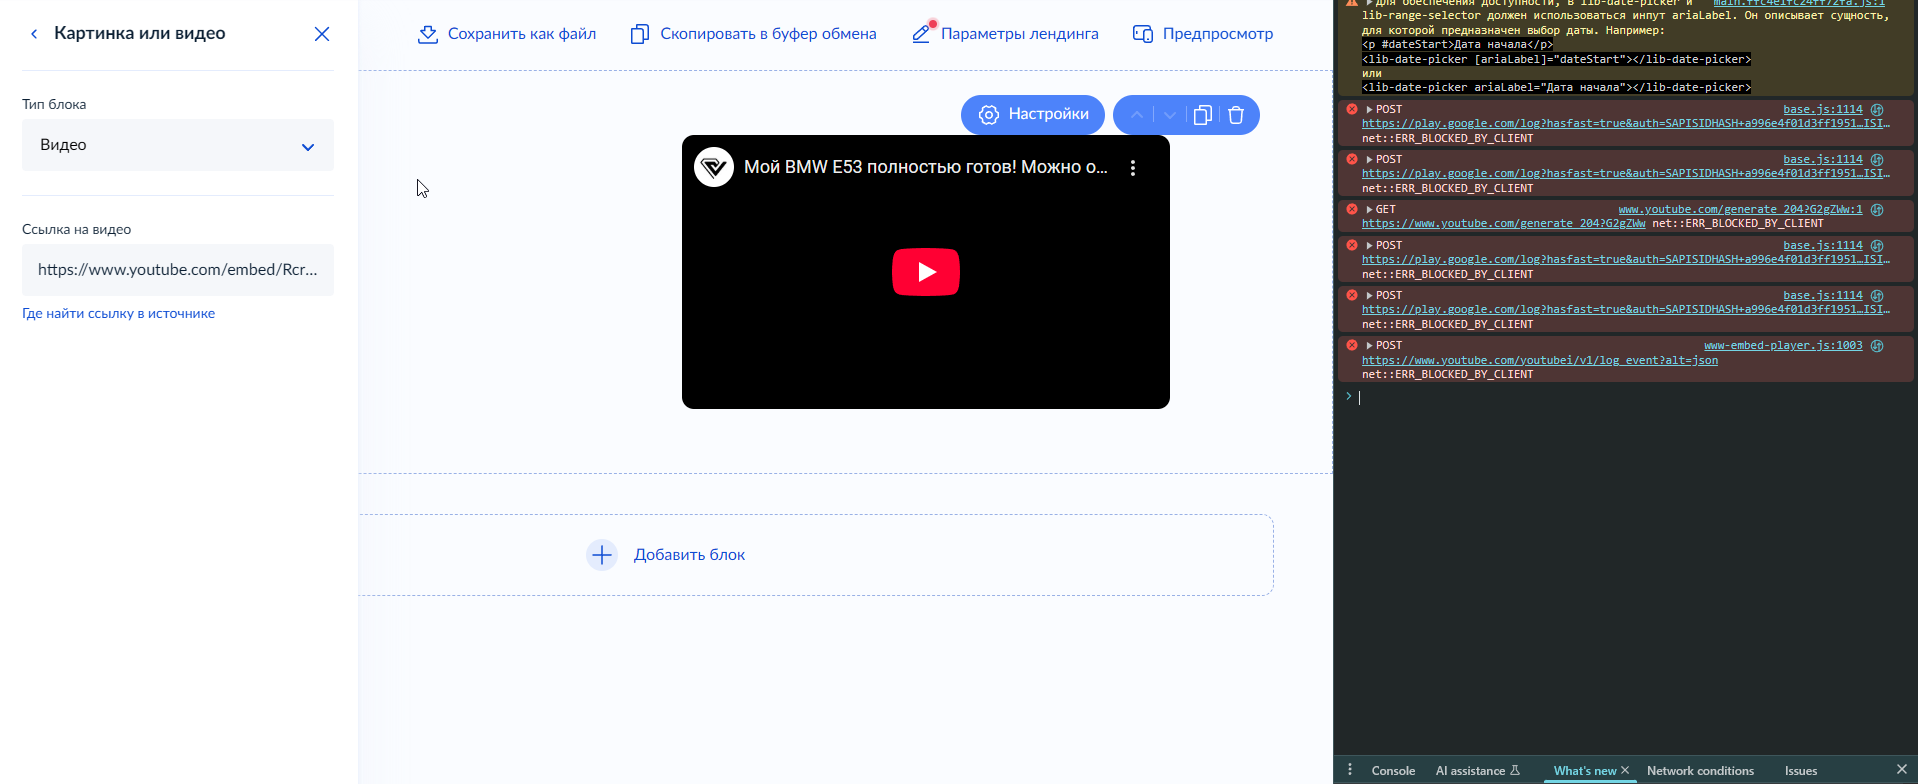The height and width of the screenshot is (784, 1918).
Task: Expand the GET request error entry
Action: (x=1369, y=210)
